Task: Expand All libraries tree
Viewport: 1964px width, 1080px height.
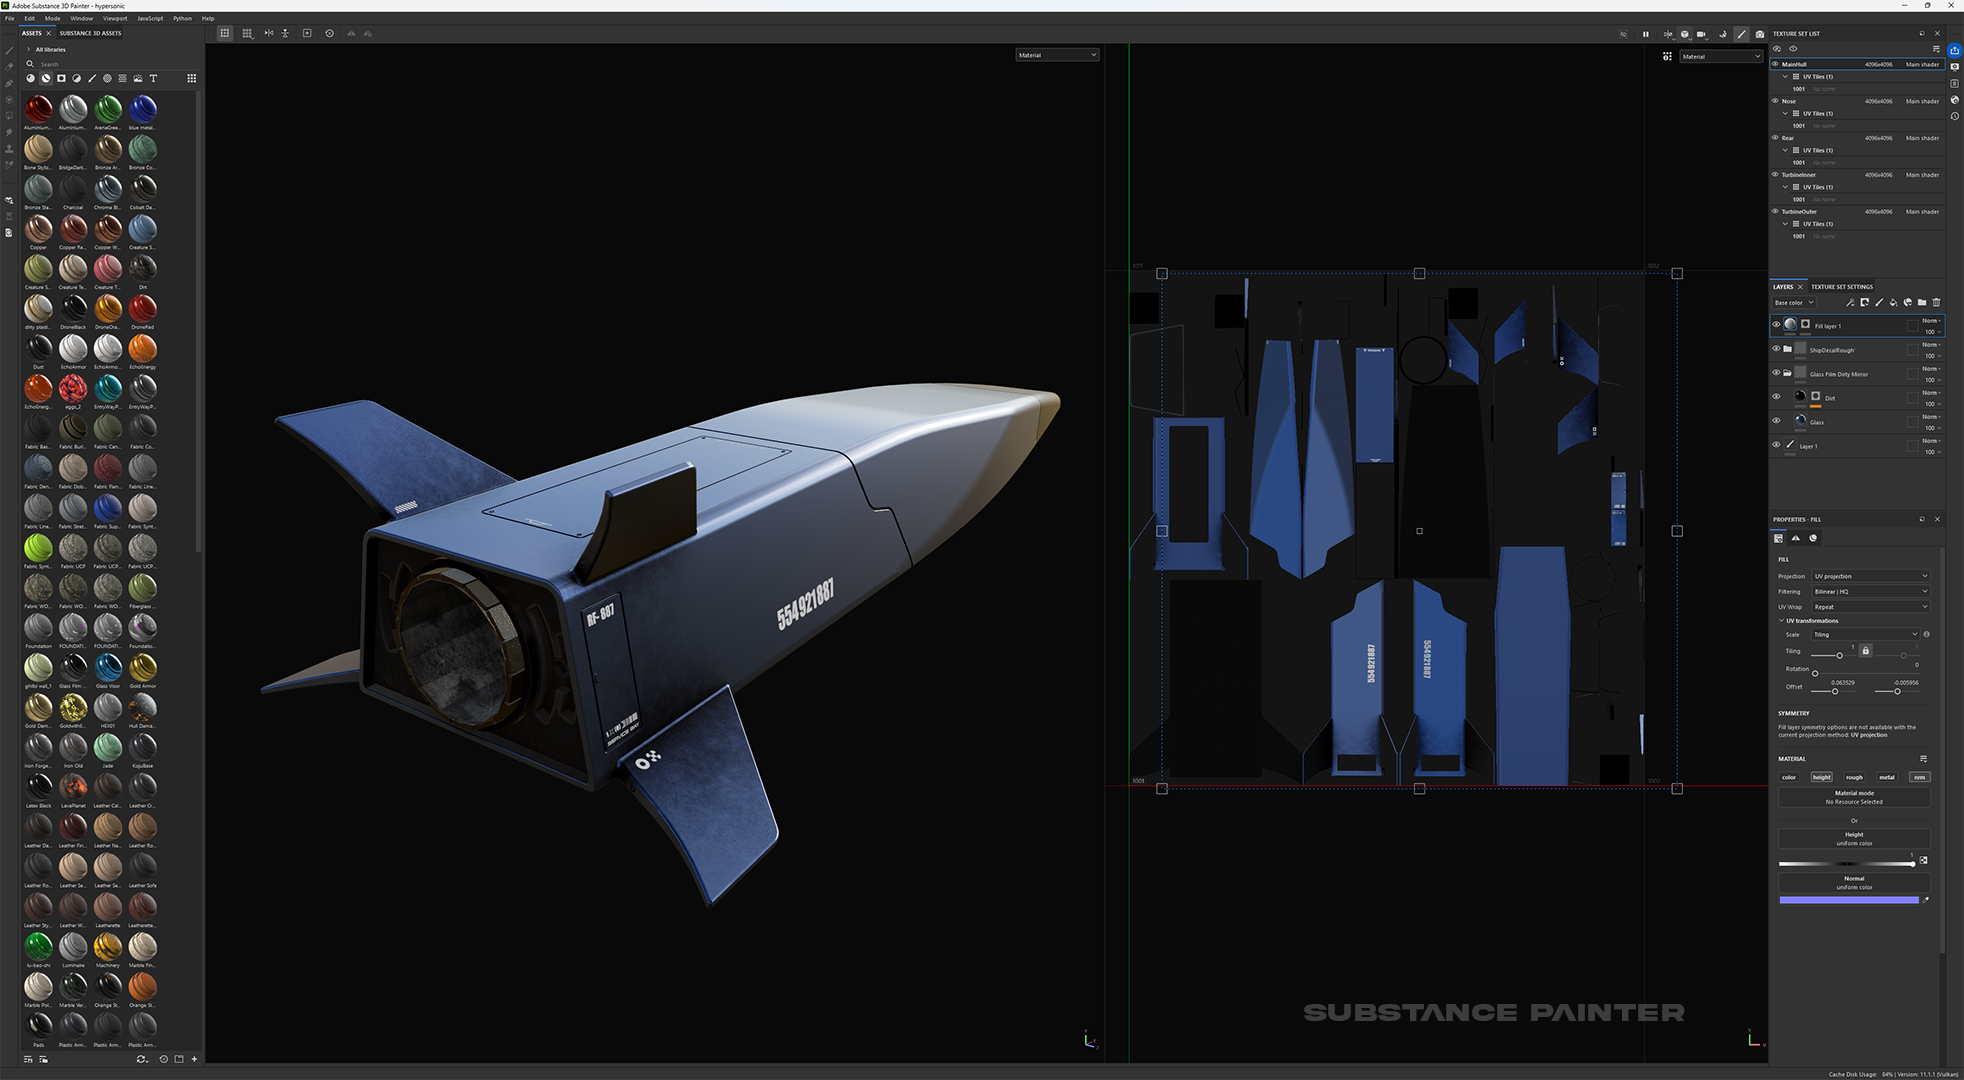Action: (28, 49)
